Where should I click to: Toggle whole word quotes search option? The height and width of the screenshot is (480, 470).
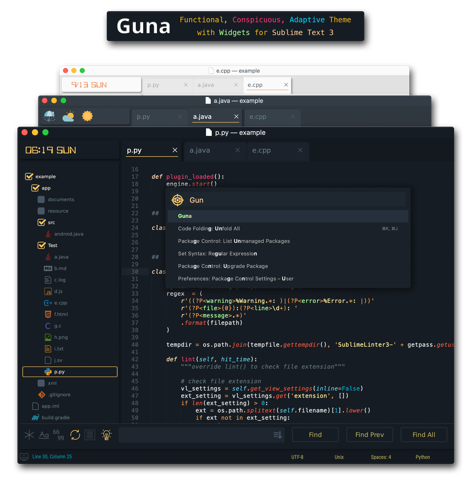(x=58, y=435)
